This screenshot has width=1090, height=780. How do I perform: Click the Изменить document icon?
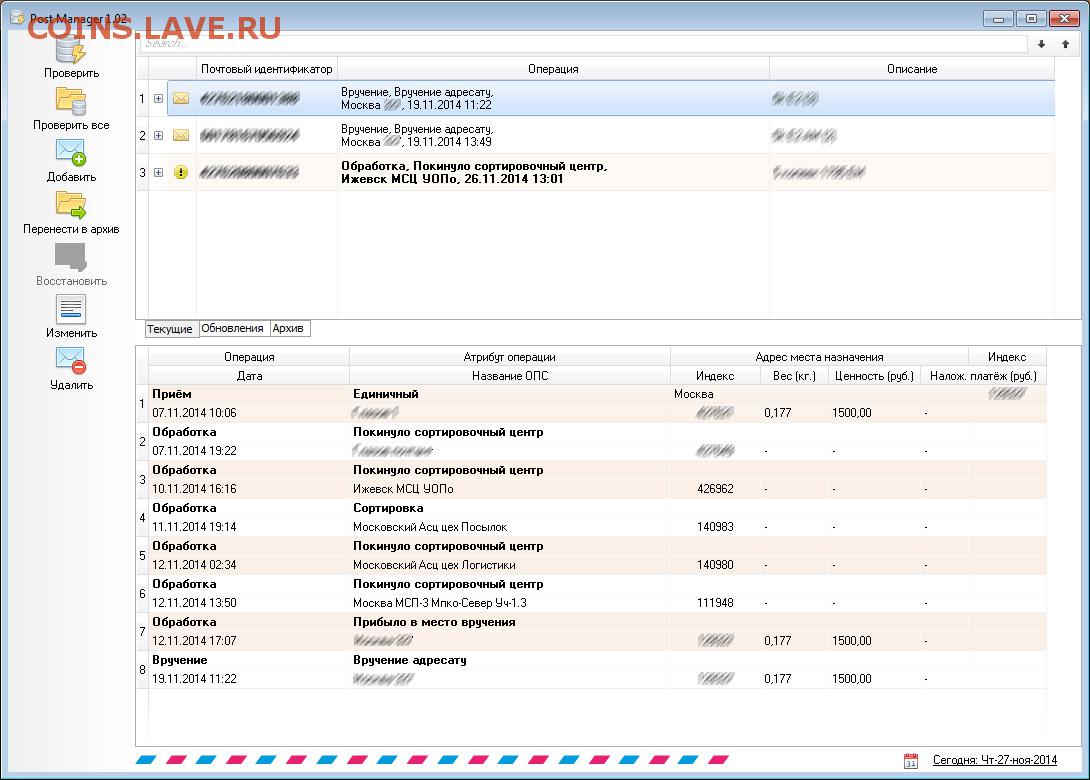point(71,309)
